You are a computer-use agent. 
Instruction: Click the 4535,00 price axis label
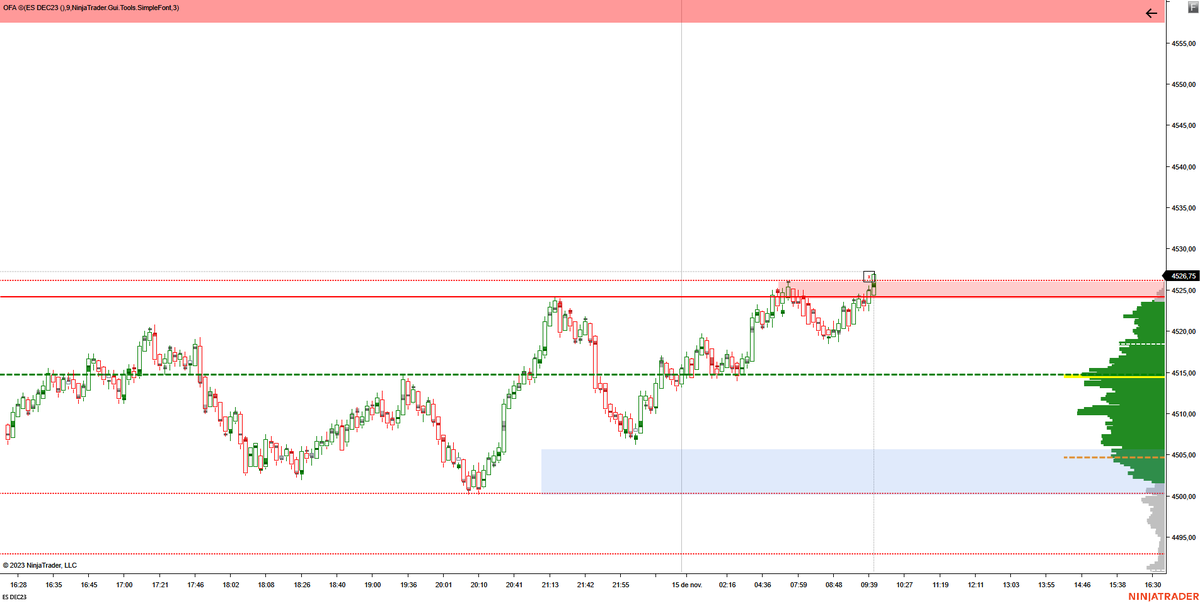(x=1182, y=208)
